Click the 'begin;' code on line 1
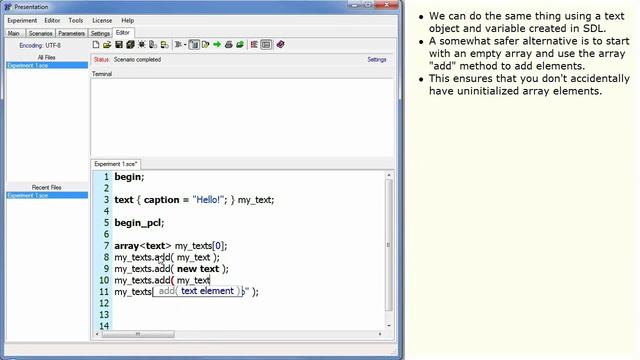 click(129, 177)
